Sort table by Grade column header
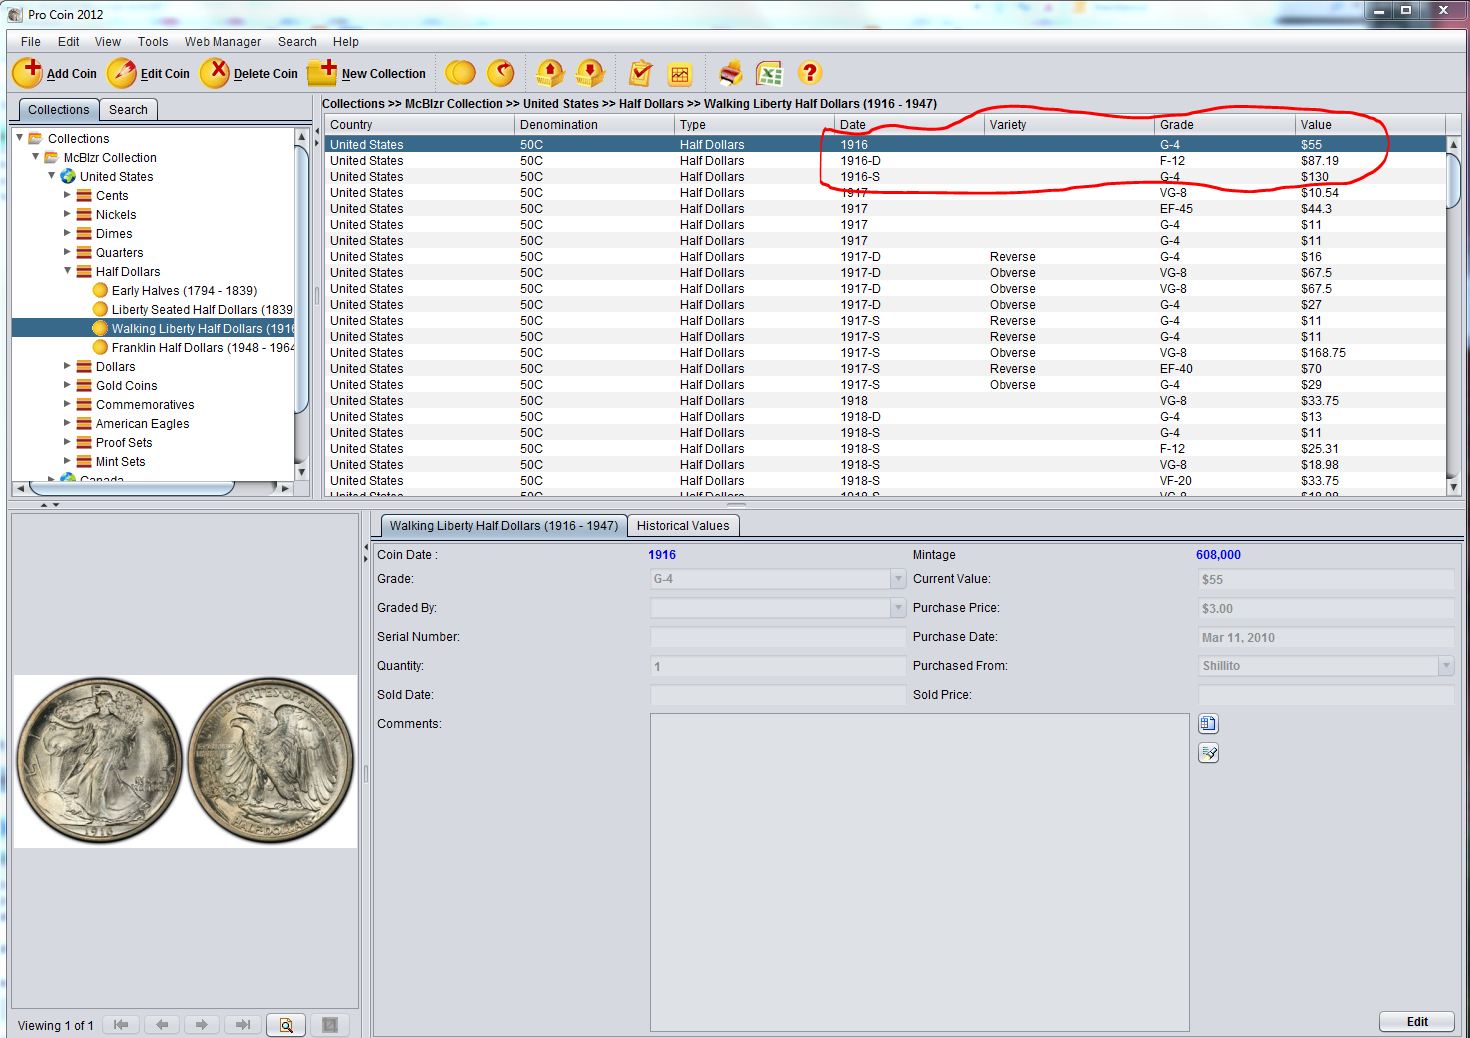The height and width of the screenshot is (1038, 1470). click(1224, 125)
